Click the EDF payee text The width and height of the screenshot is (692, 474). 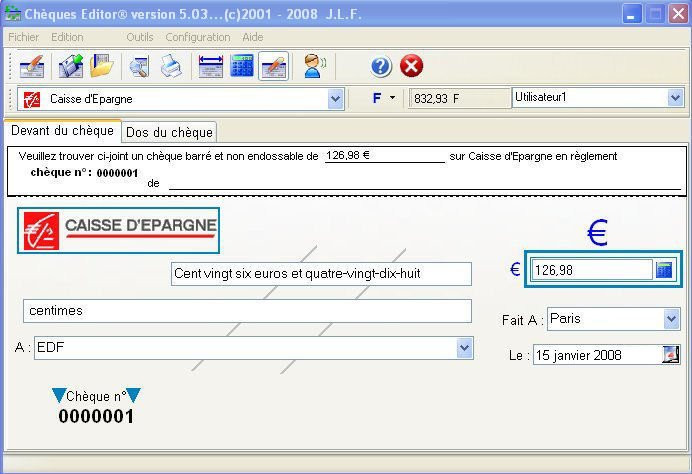coord(50,348)
